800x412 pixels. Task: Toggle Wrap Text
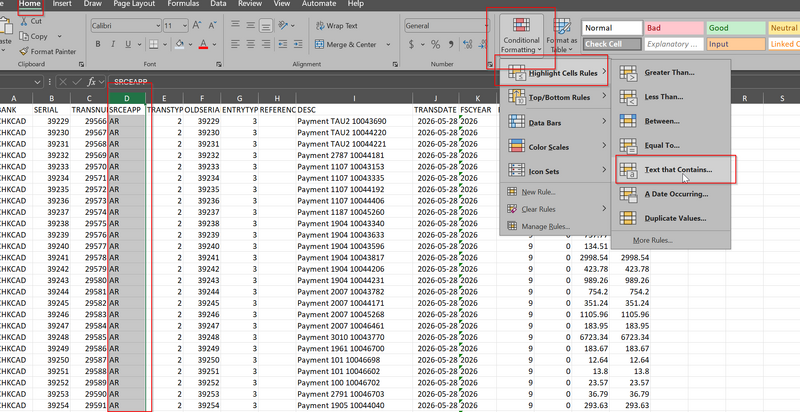click(x=337, y=25)
